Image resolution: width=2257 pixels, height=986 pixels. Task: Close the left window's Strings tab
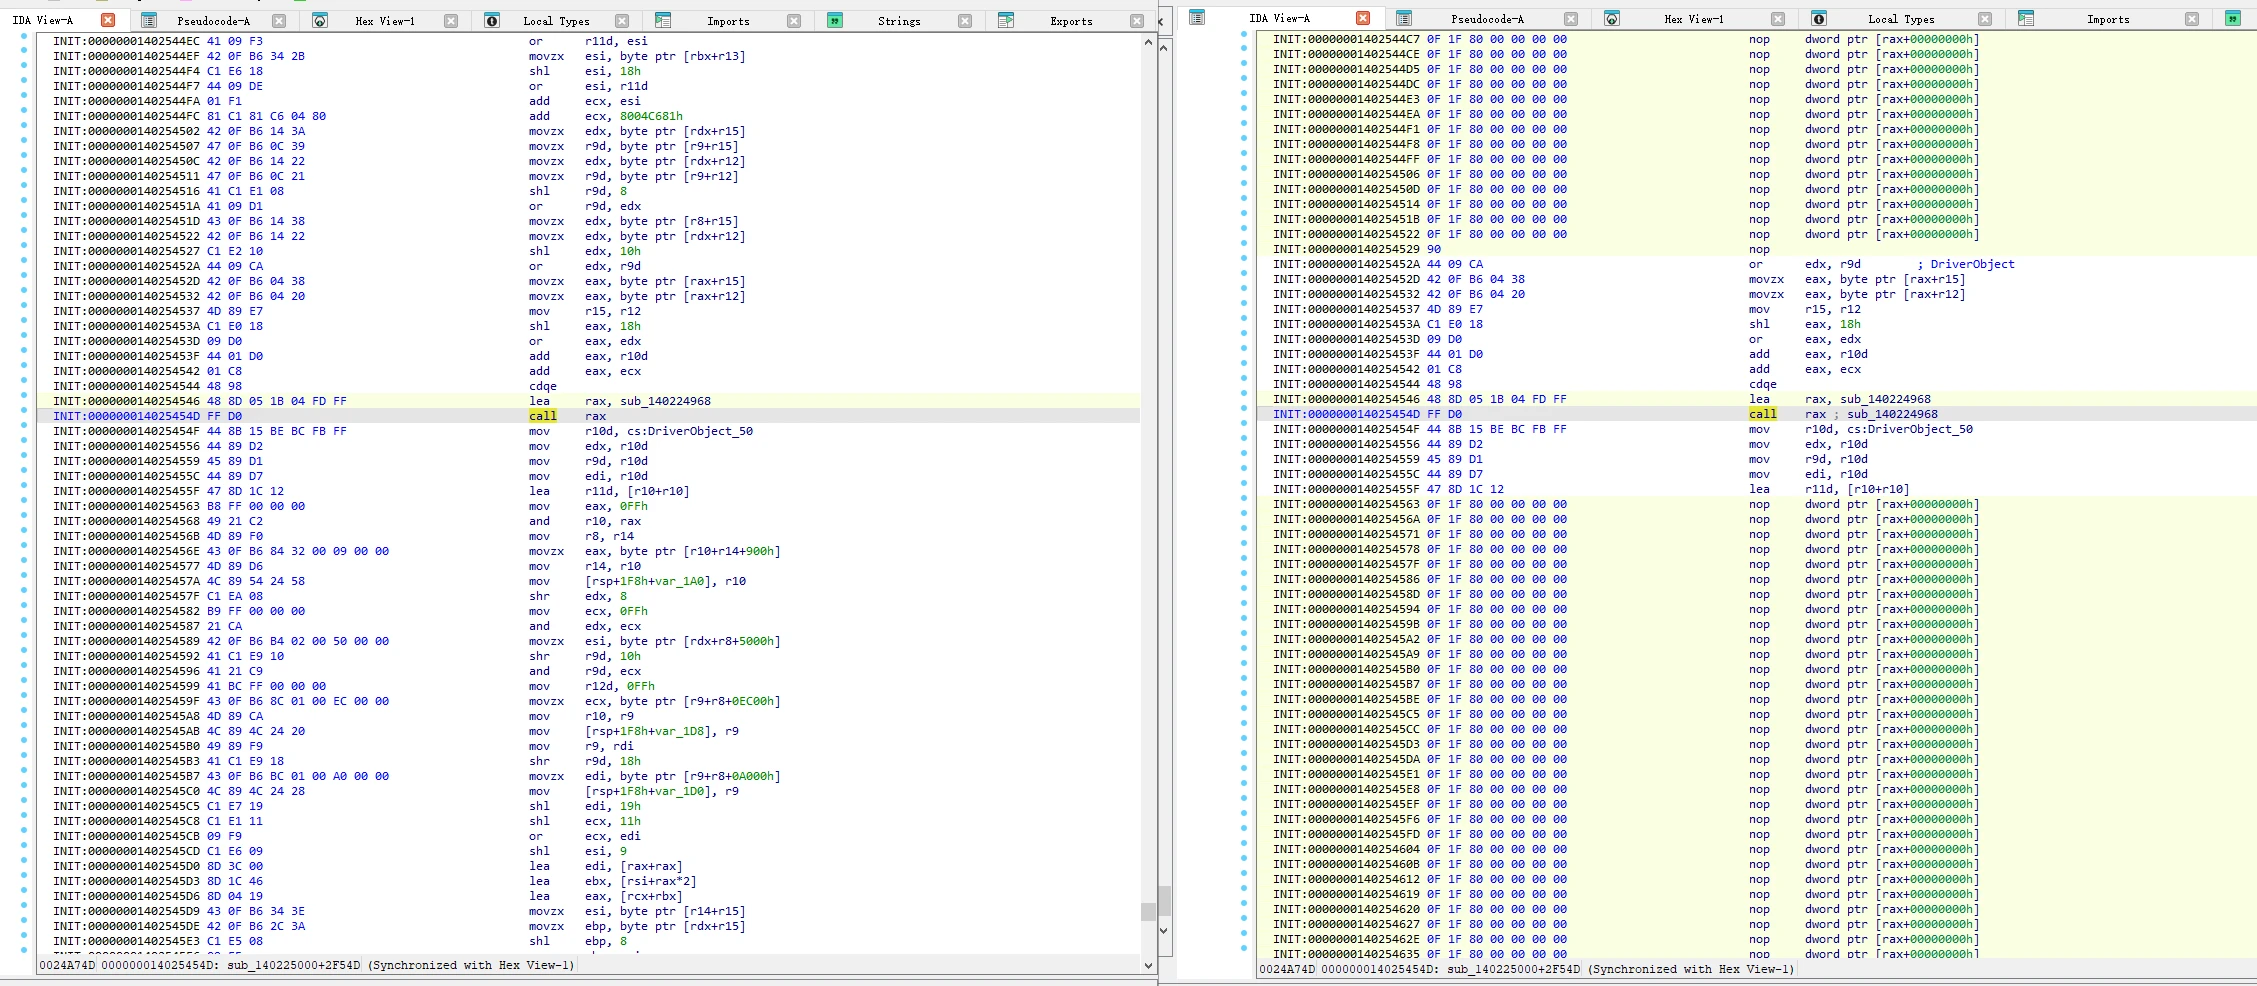pos(965,20)
